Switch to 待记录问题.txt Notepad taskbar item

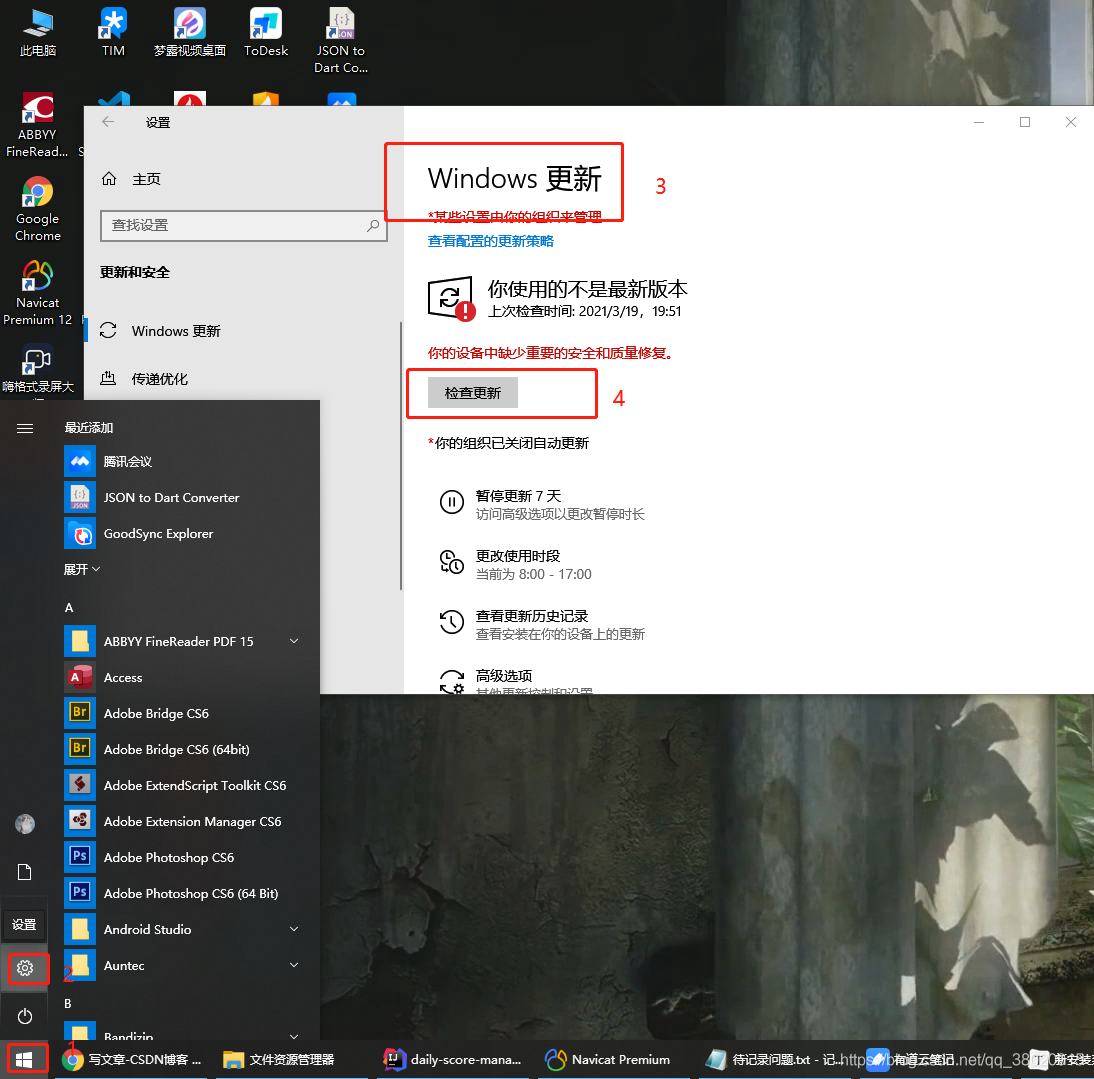(774, 1060)
